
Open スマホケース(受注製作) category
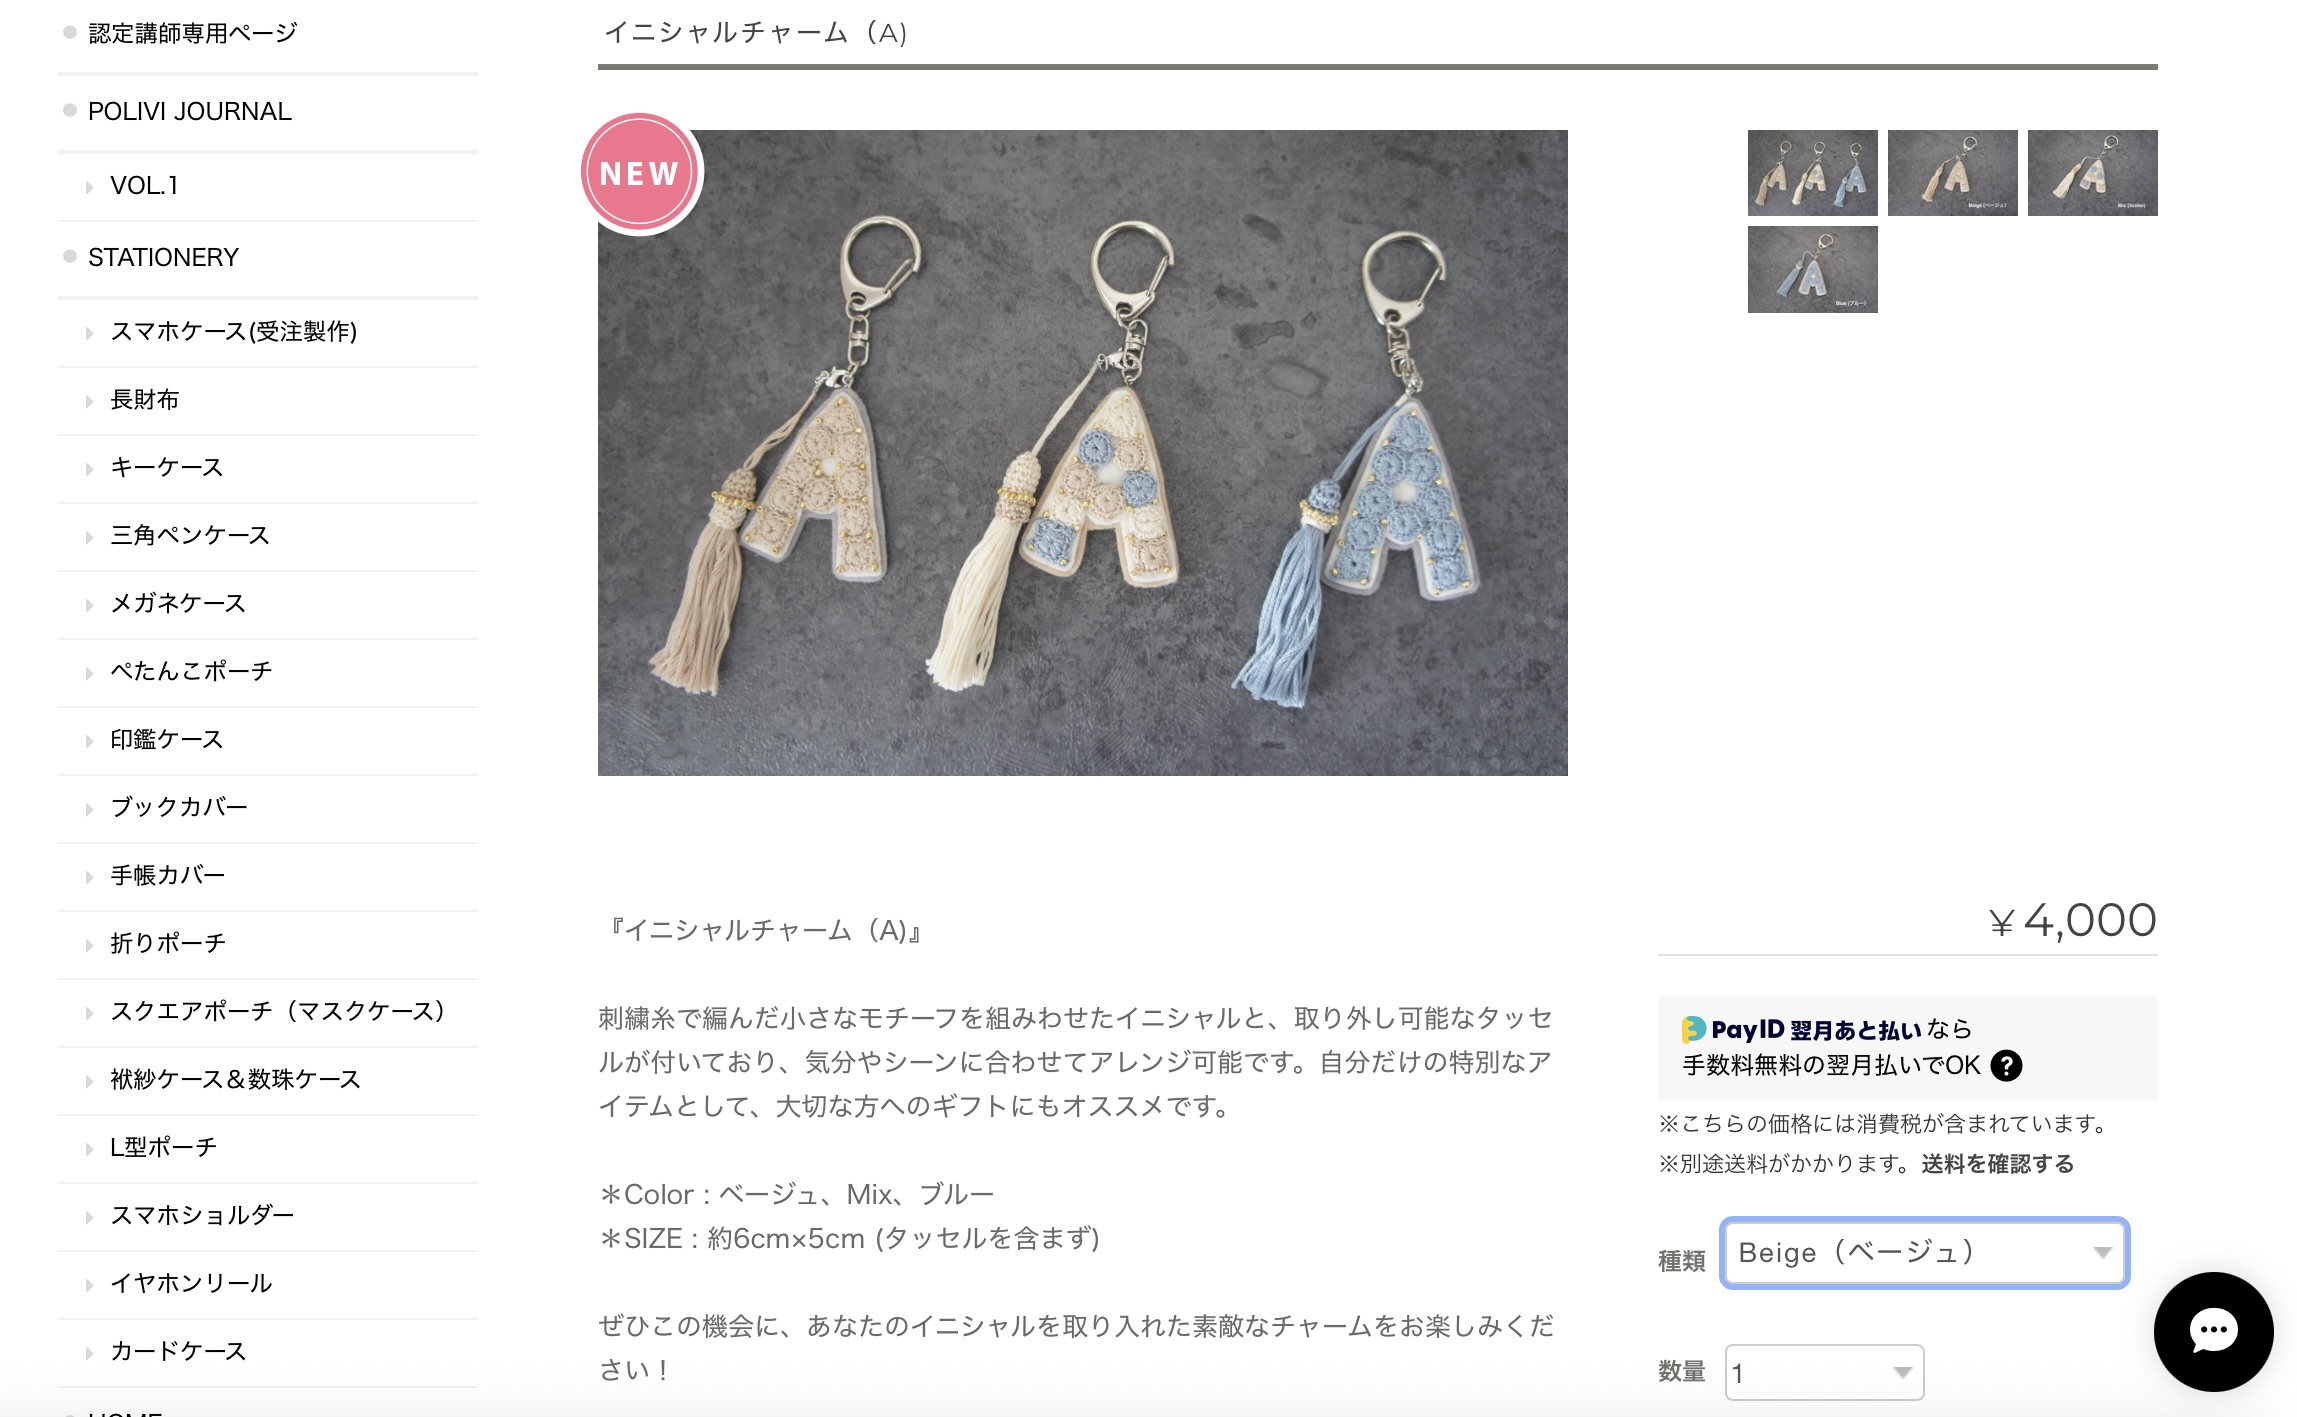[x=233, y=331]
